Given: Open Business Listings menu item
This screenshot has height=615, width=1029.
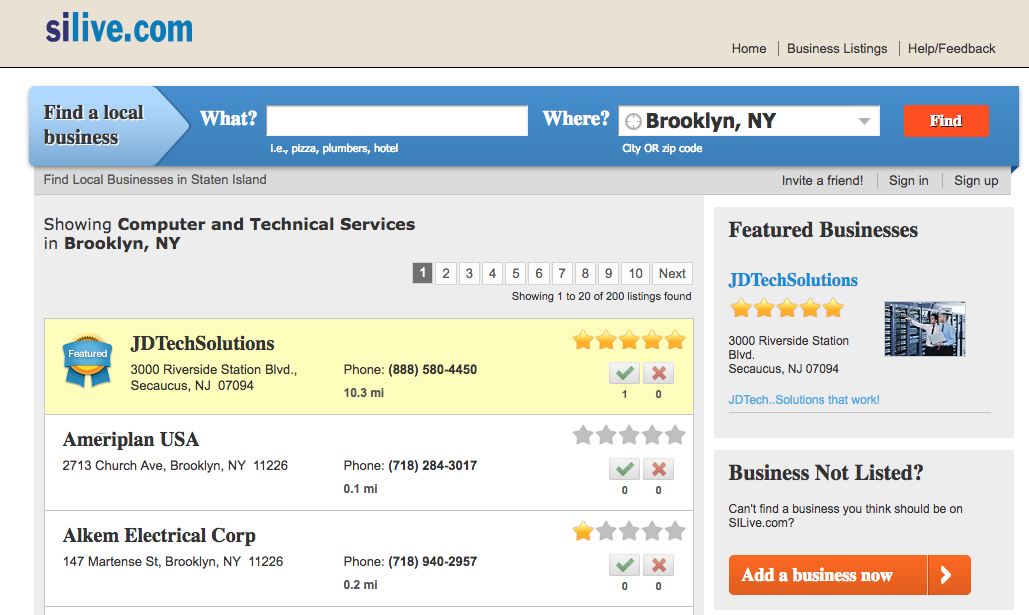Looking at the screenshot, I should pos(837,49).
